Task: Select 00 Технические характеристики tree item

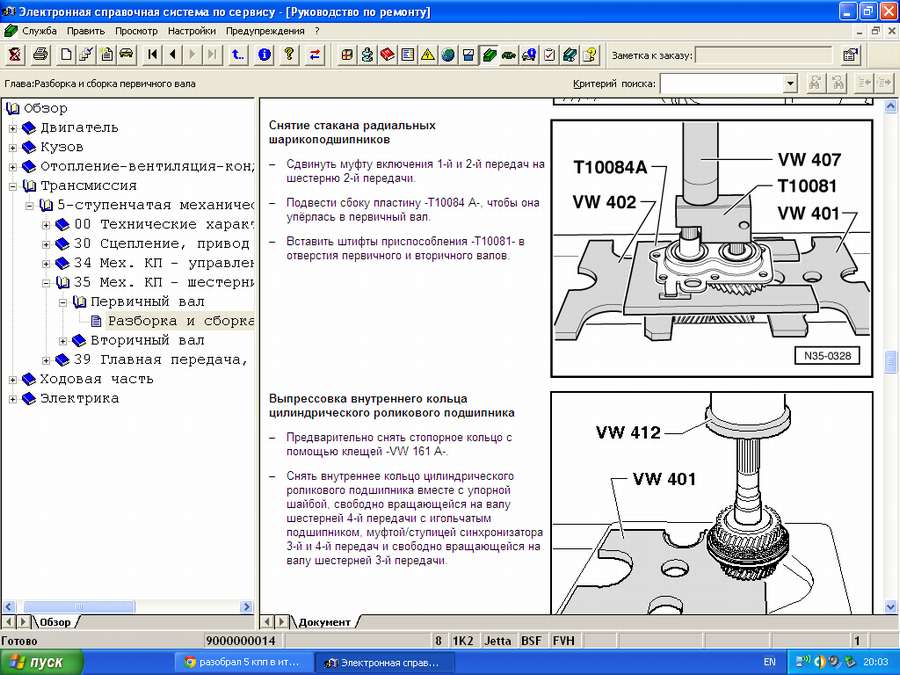Action: [x=164, y=224]
